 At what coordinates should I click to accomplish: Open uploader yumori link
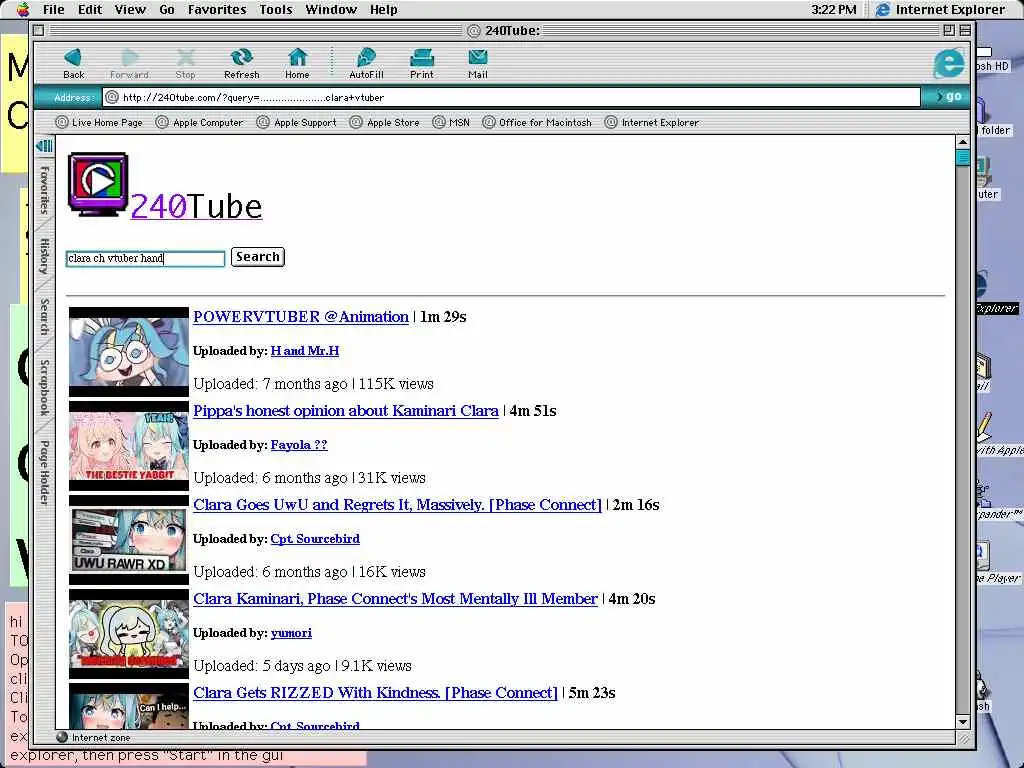point(291,633)
